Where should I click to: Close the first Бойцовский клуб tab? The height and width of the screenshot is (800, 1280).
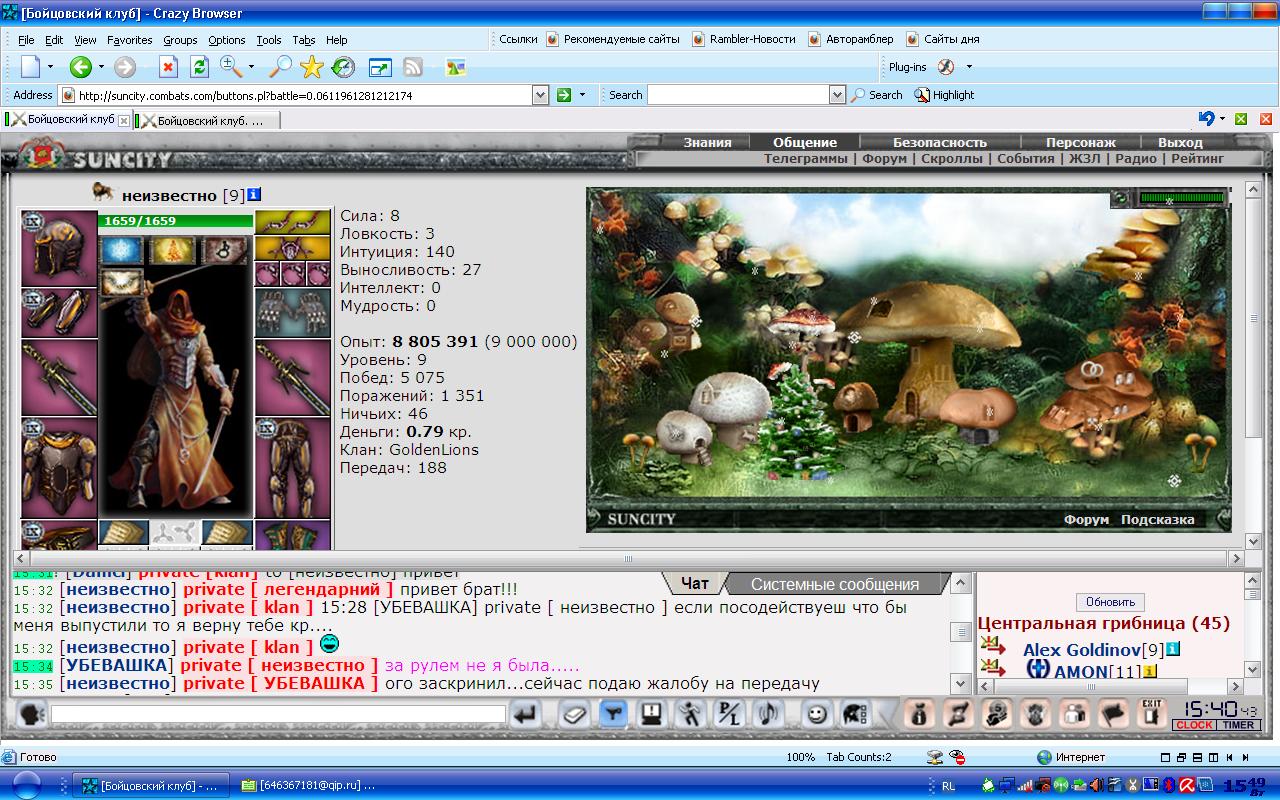click(x=124, y=120)
